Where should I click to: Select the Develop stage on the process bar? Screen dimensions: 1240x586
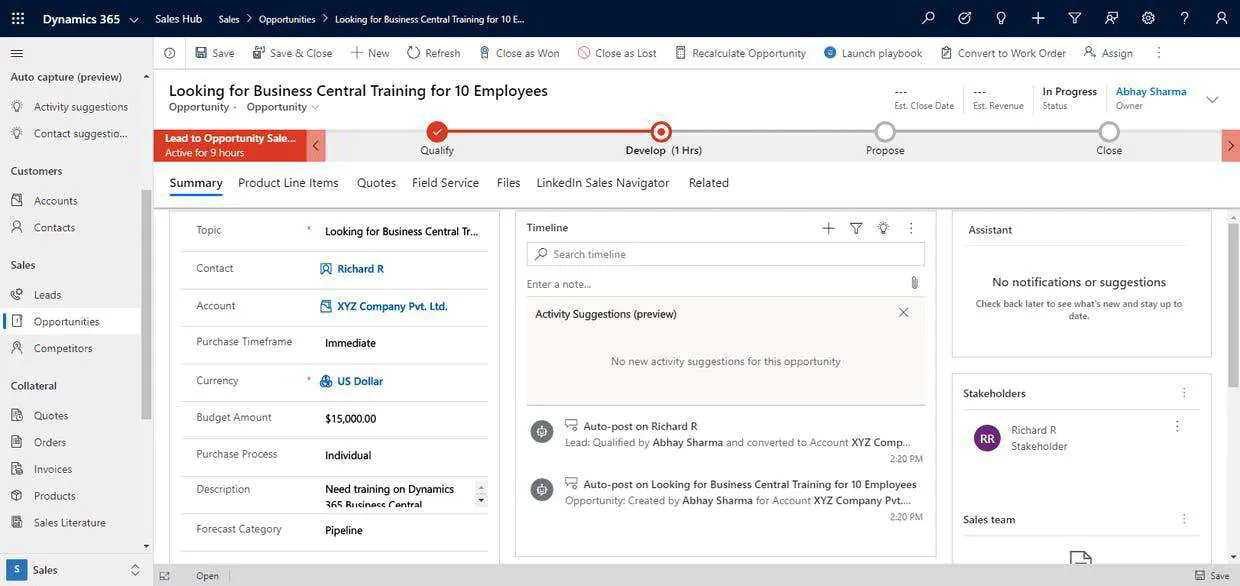click(659, 131)
